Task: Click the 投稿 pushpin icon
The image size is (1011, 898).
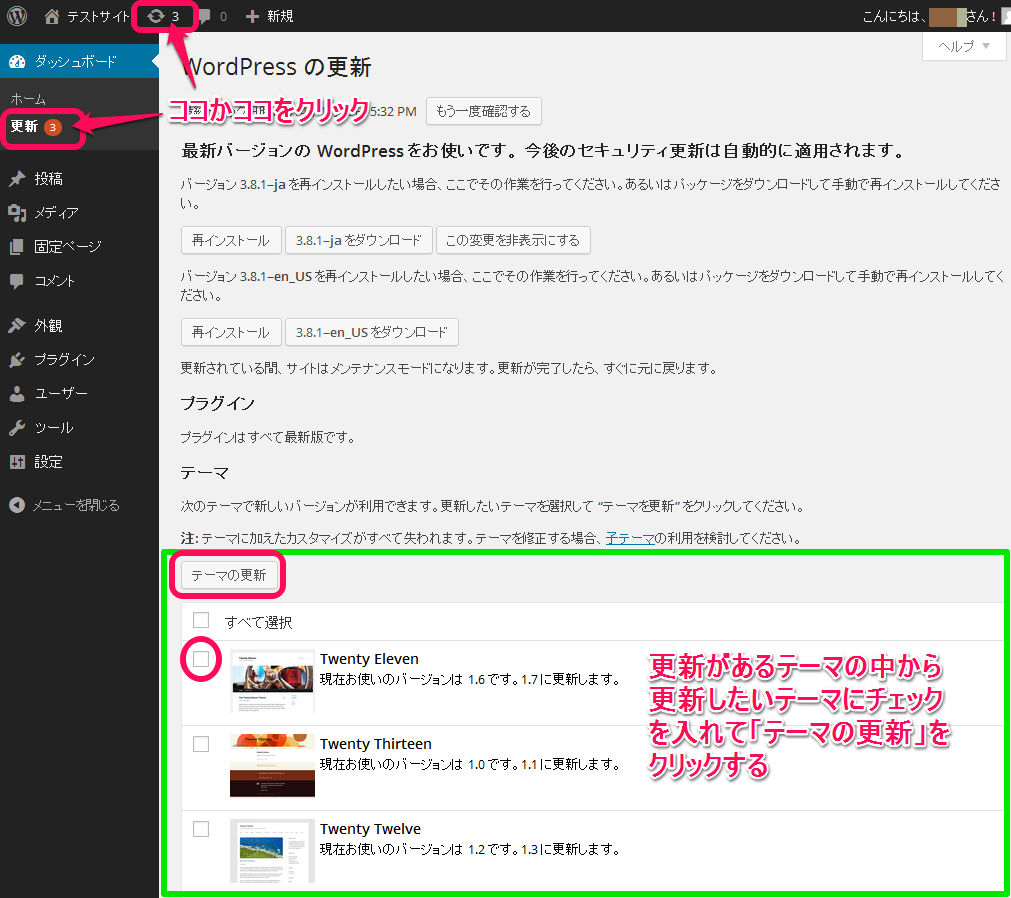Action: tap(17, 179)
